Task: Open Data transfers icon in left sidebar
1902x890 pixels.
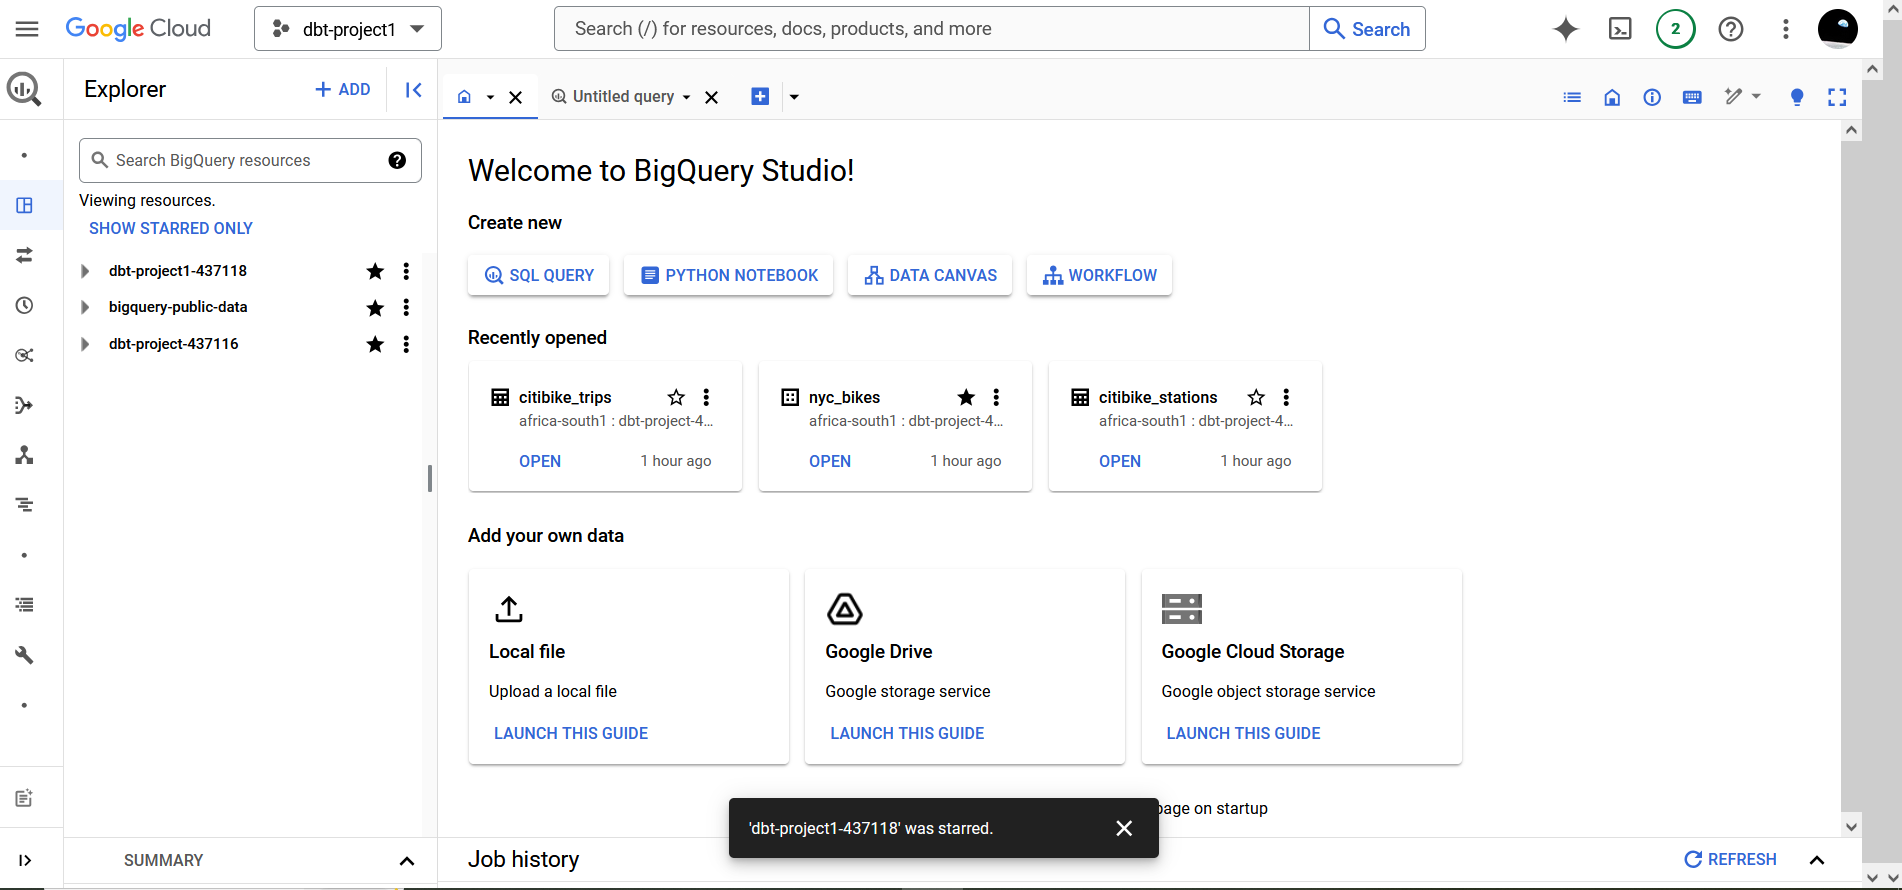Action: click(24, 255)
